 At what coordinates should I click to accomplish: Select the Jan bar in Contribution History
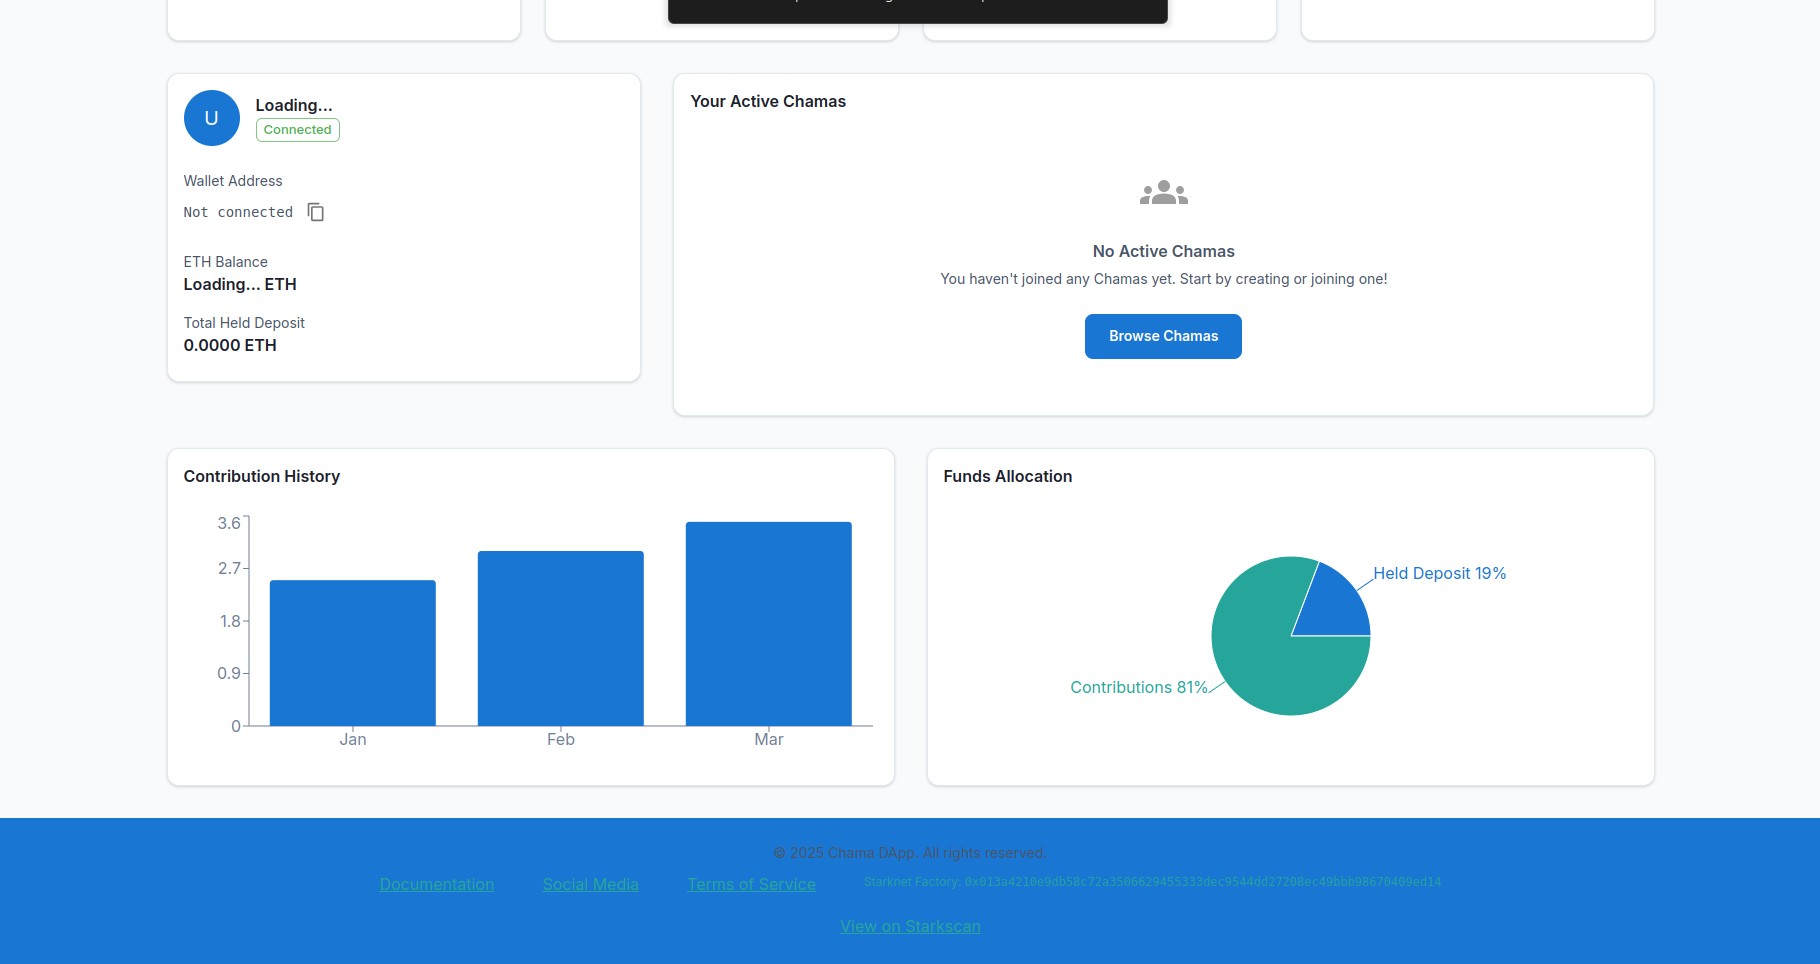click(x=353, y=653)
